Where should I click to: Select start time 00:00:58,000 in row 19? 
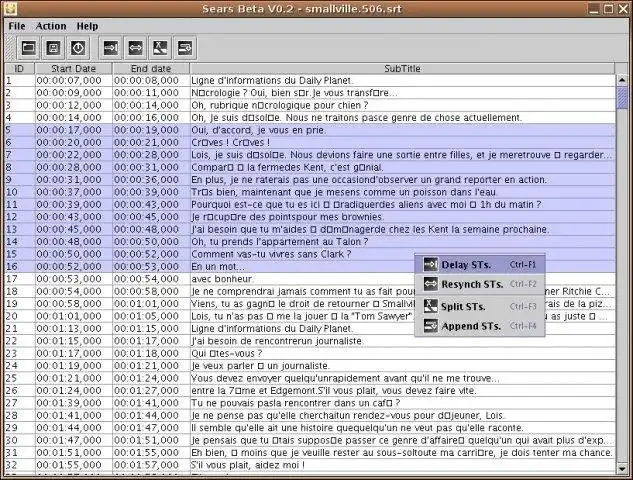(x=73, y=304)
